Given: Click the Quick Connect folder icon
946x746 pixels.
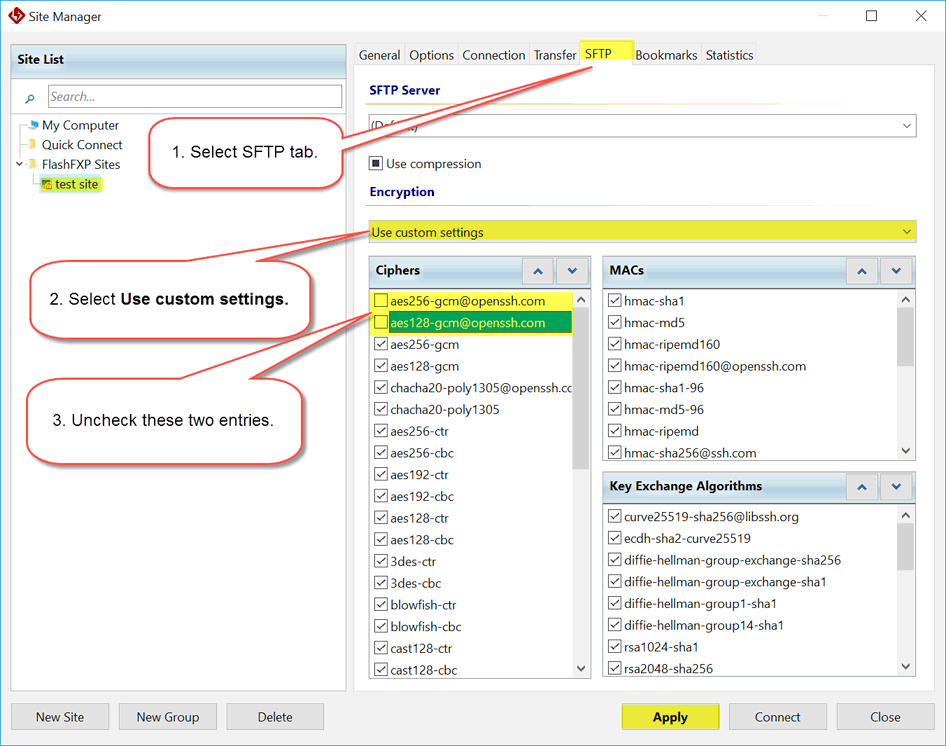Looking at the screenshot, I should click(x=33, y=144).
